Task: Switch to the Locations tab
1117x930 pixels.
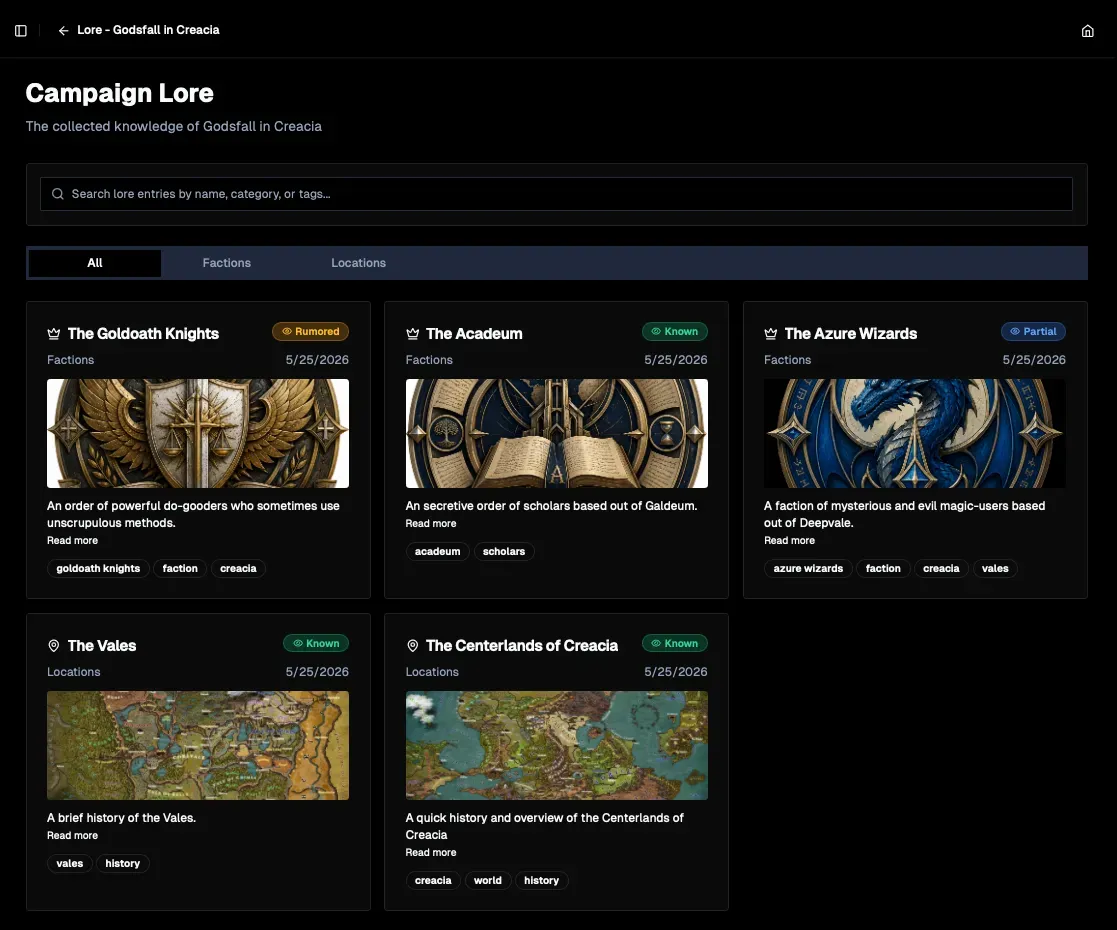Action: (358, 263)
